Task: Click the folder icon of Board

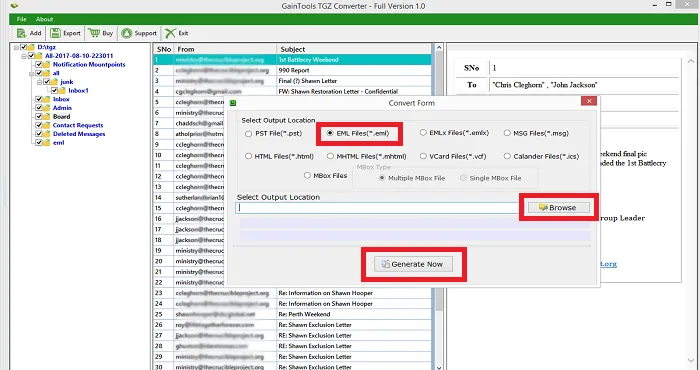Action: (x=46, y=116)
